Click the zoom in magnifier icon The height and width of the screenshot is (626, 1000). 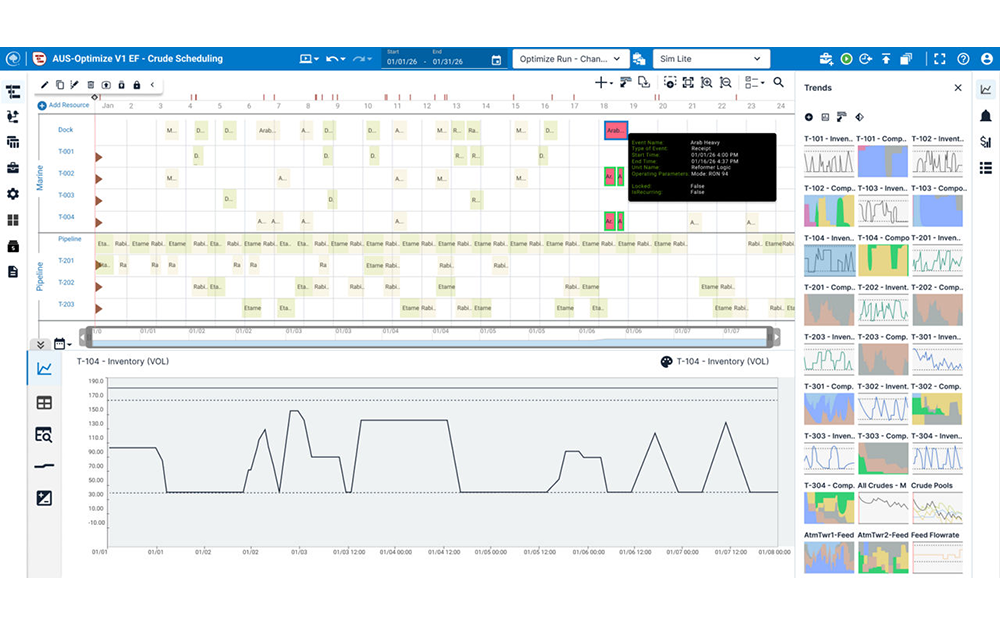(x=707, y=82)
